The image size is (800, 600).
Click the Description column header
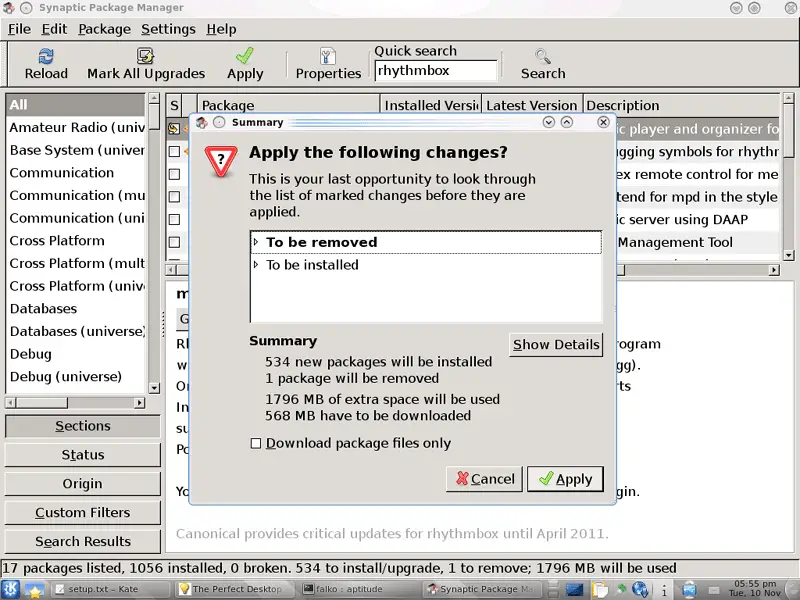pyautogui.click(x=681, y=105)
